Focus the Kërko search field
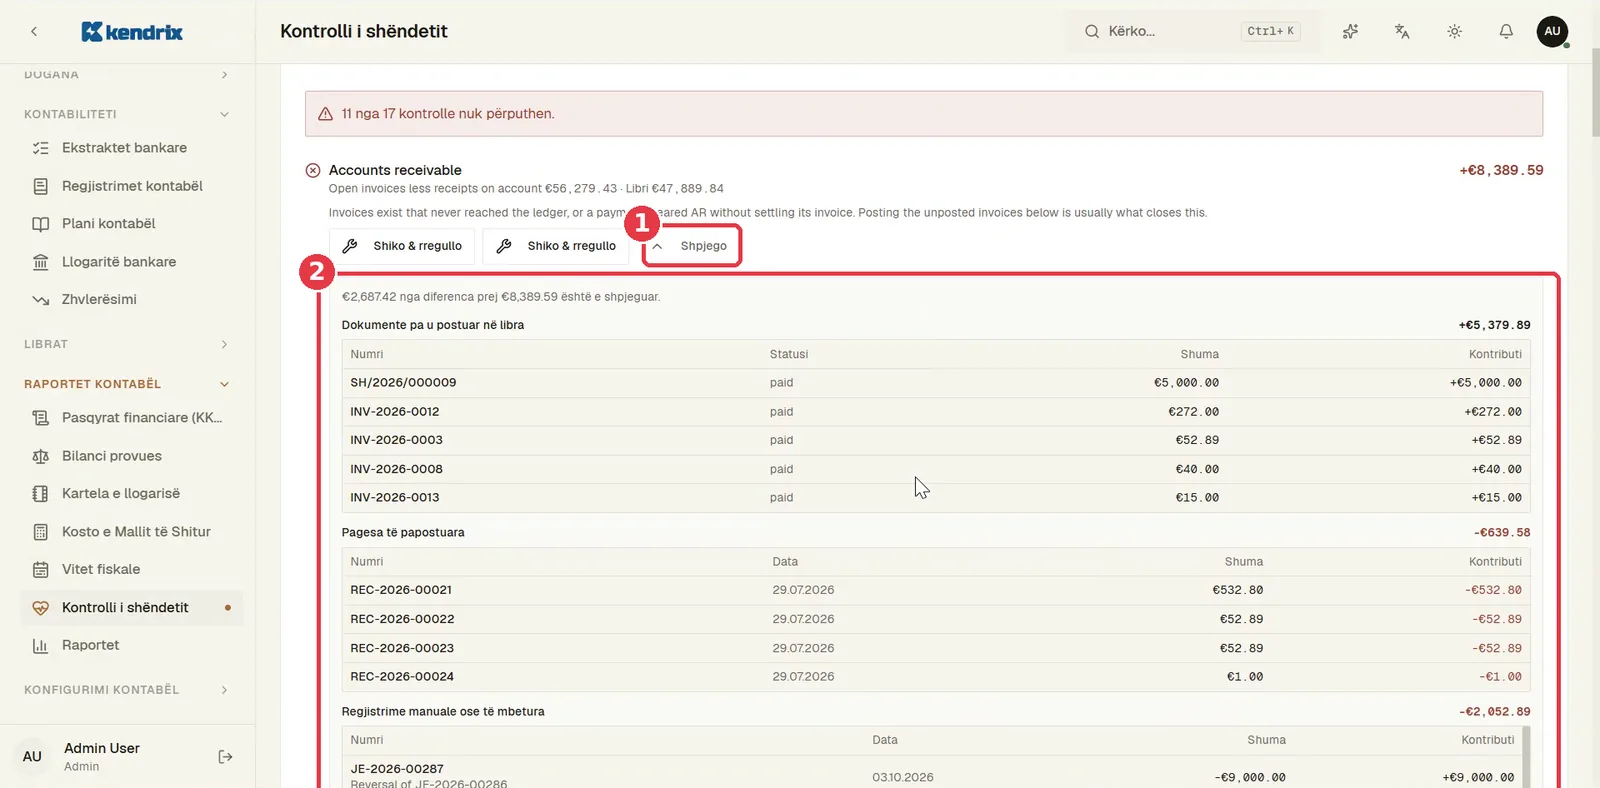 point(1194,31)
